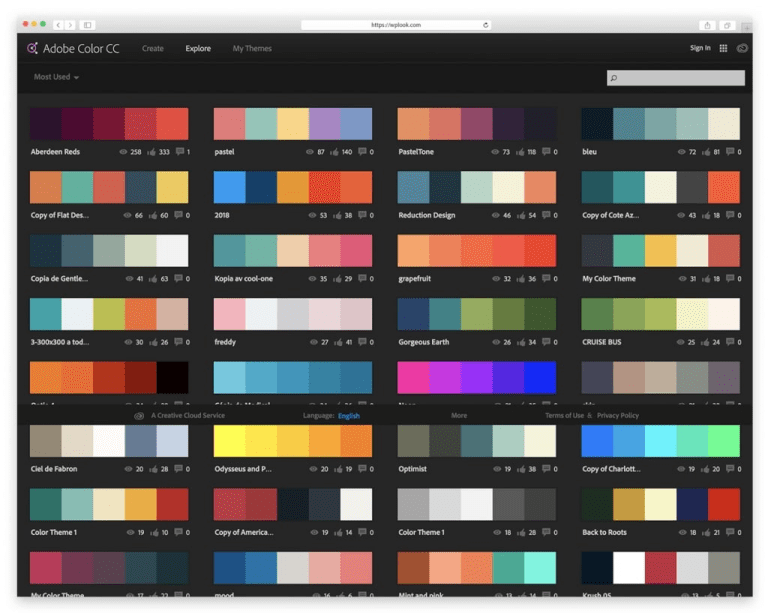
Task: Click the browser back arrow
Action: click(58, 25)
